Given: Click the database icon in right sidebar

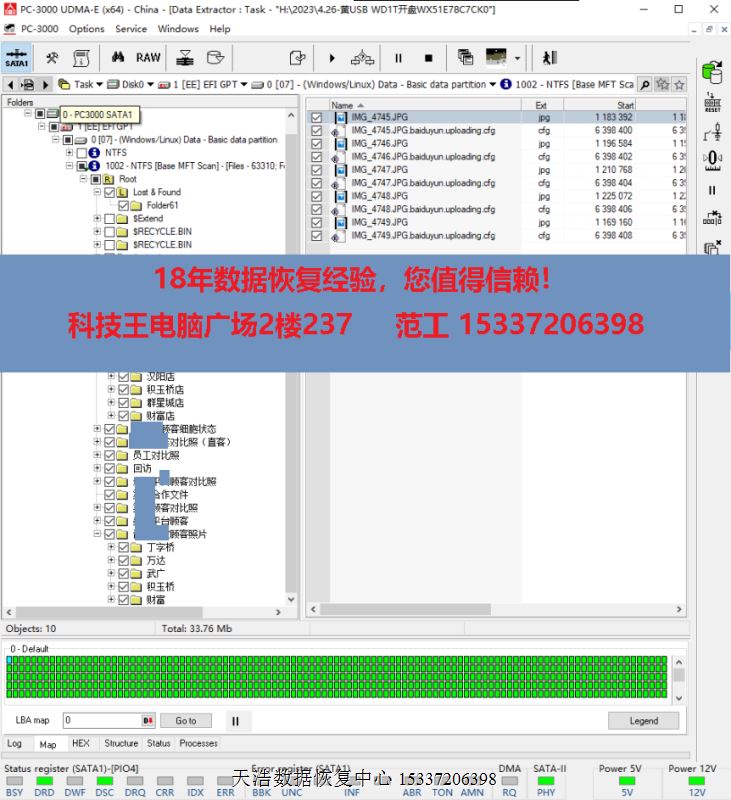Looking at the screenshot, I should pyautogui.click(x=712, y=72).
